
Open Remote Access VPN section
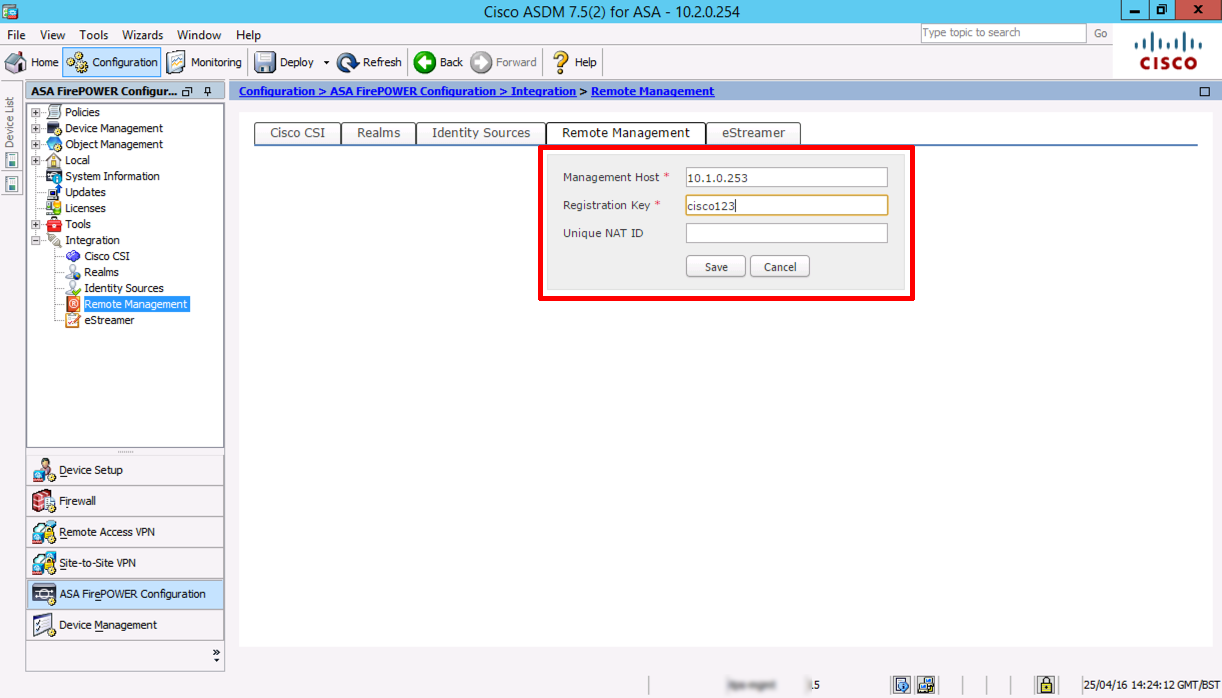pyautogui.click(x=125, y=532)
